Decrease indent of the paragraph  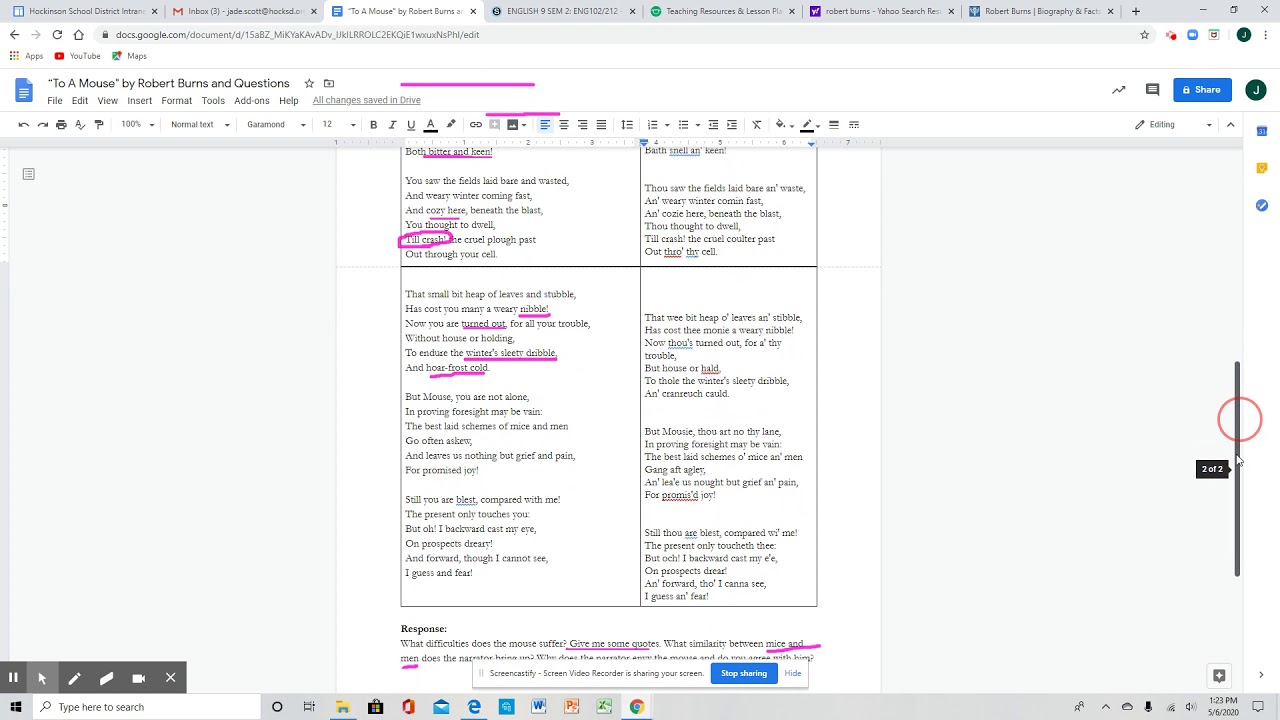click(x=713, y=125)
